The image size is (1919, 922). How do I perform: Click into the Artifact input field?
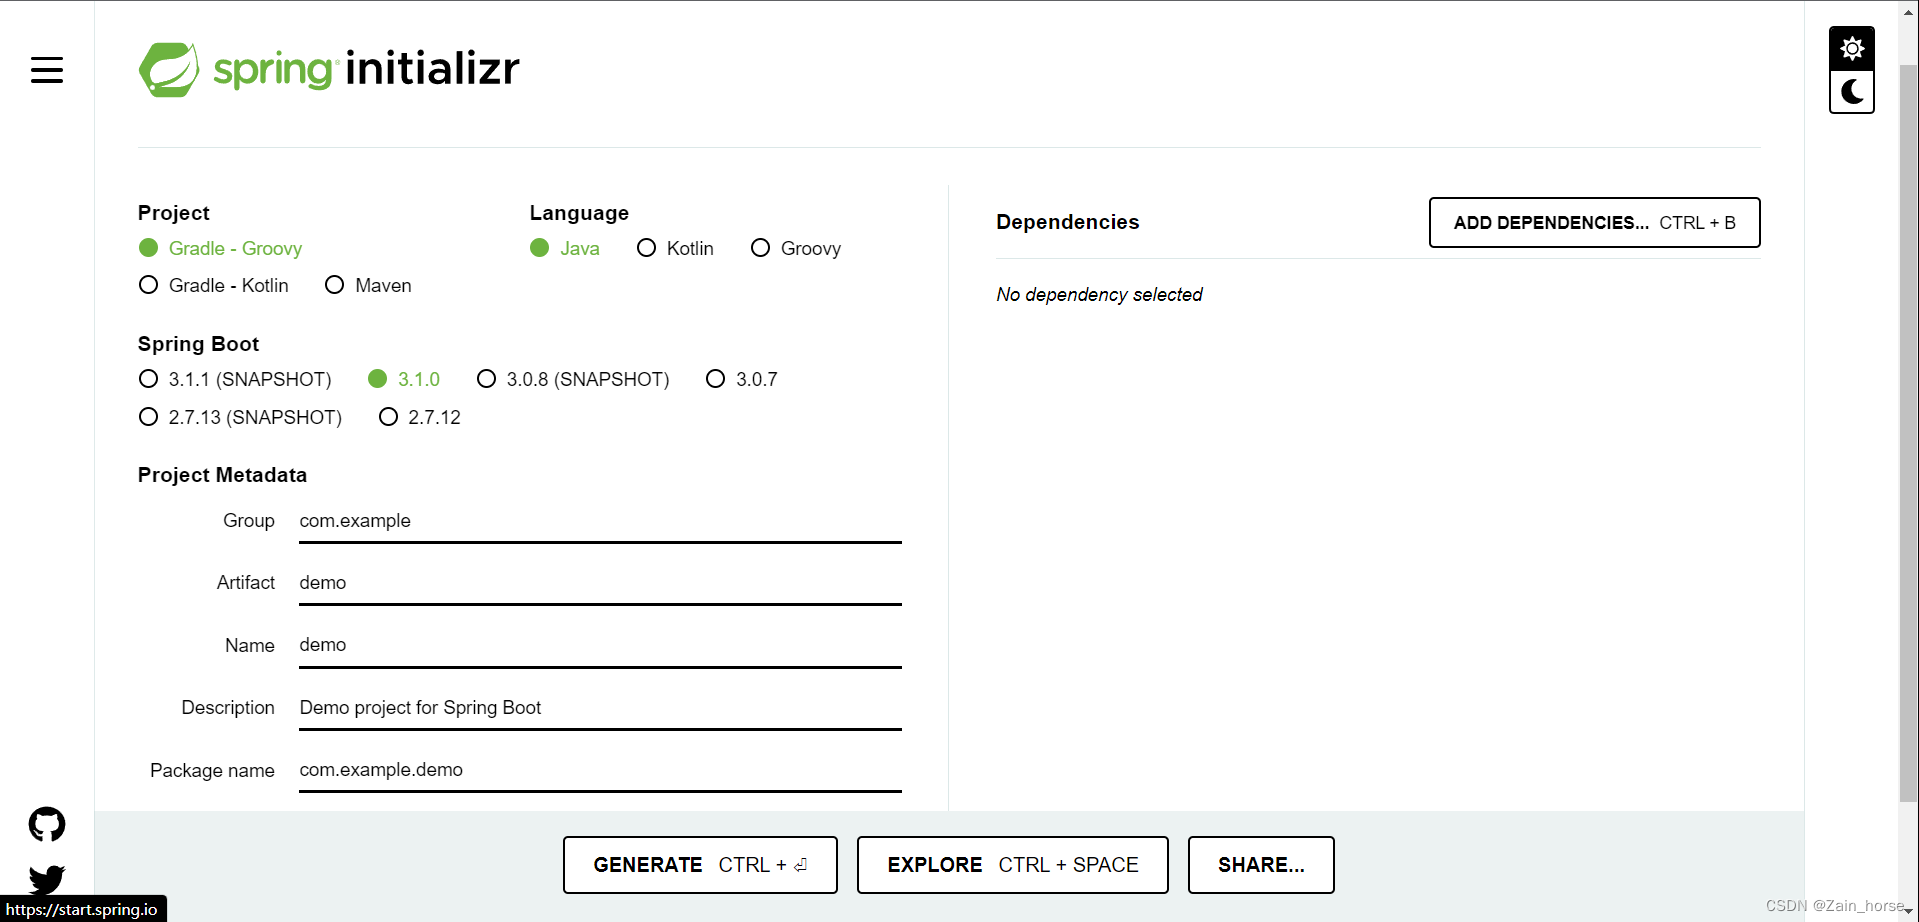[x=600, y=583]
